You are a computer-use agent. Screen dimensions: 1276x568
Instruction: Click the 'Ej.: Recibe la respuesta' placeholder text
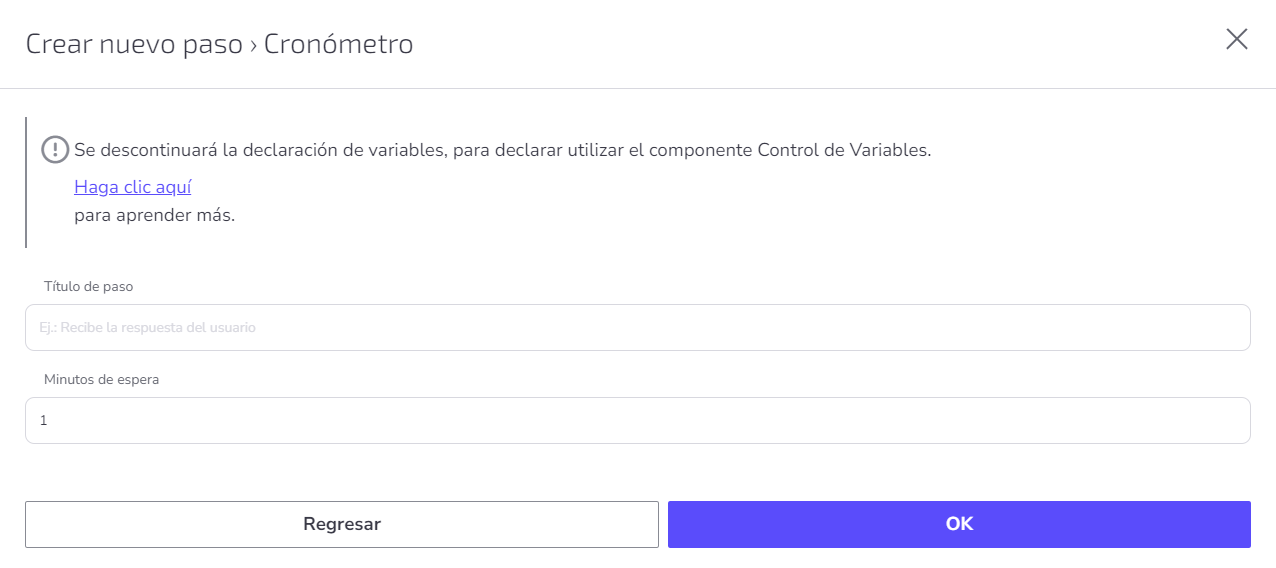pyautogui.click(x=148, y=327)
